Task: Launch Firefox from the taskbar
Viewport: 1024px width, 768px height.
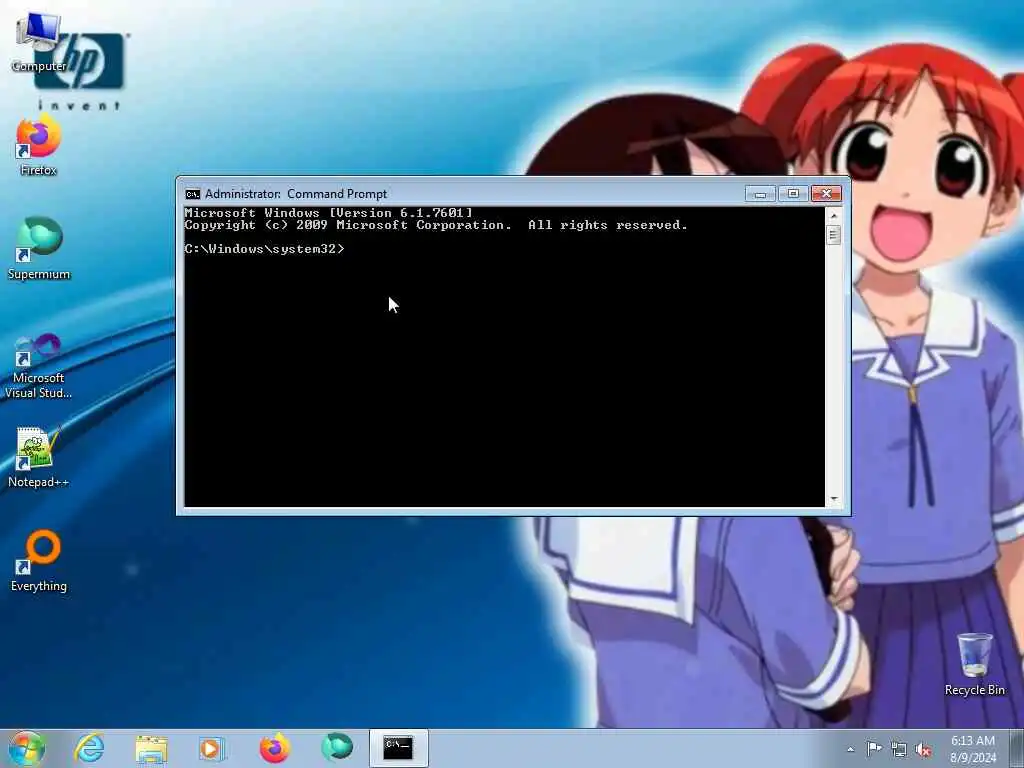Action: (274, 748)
